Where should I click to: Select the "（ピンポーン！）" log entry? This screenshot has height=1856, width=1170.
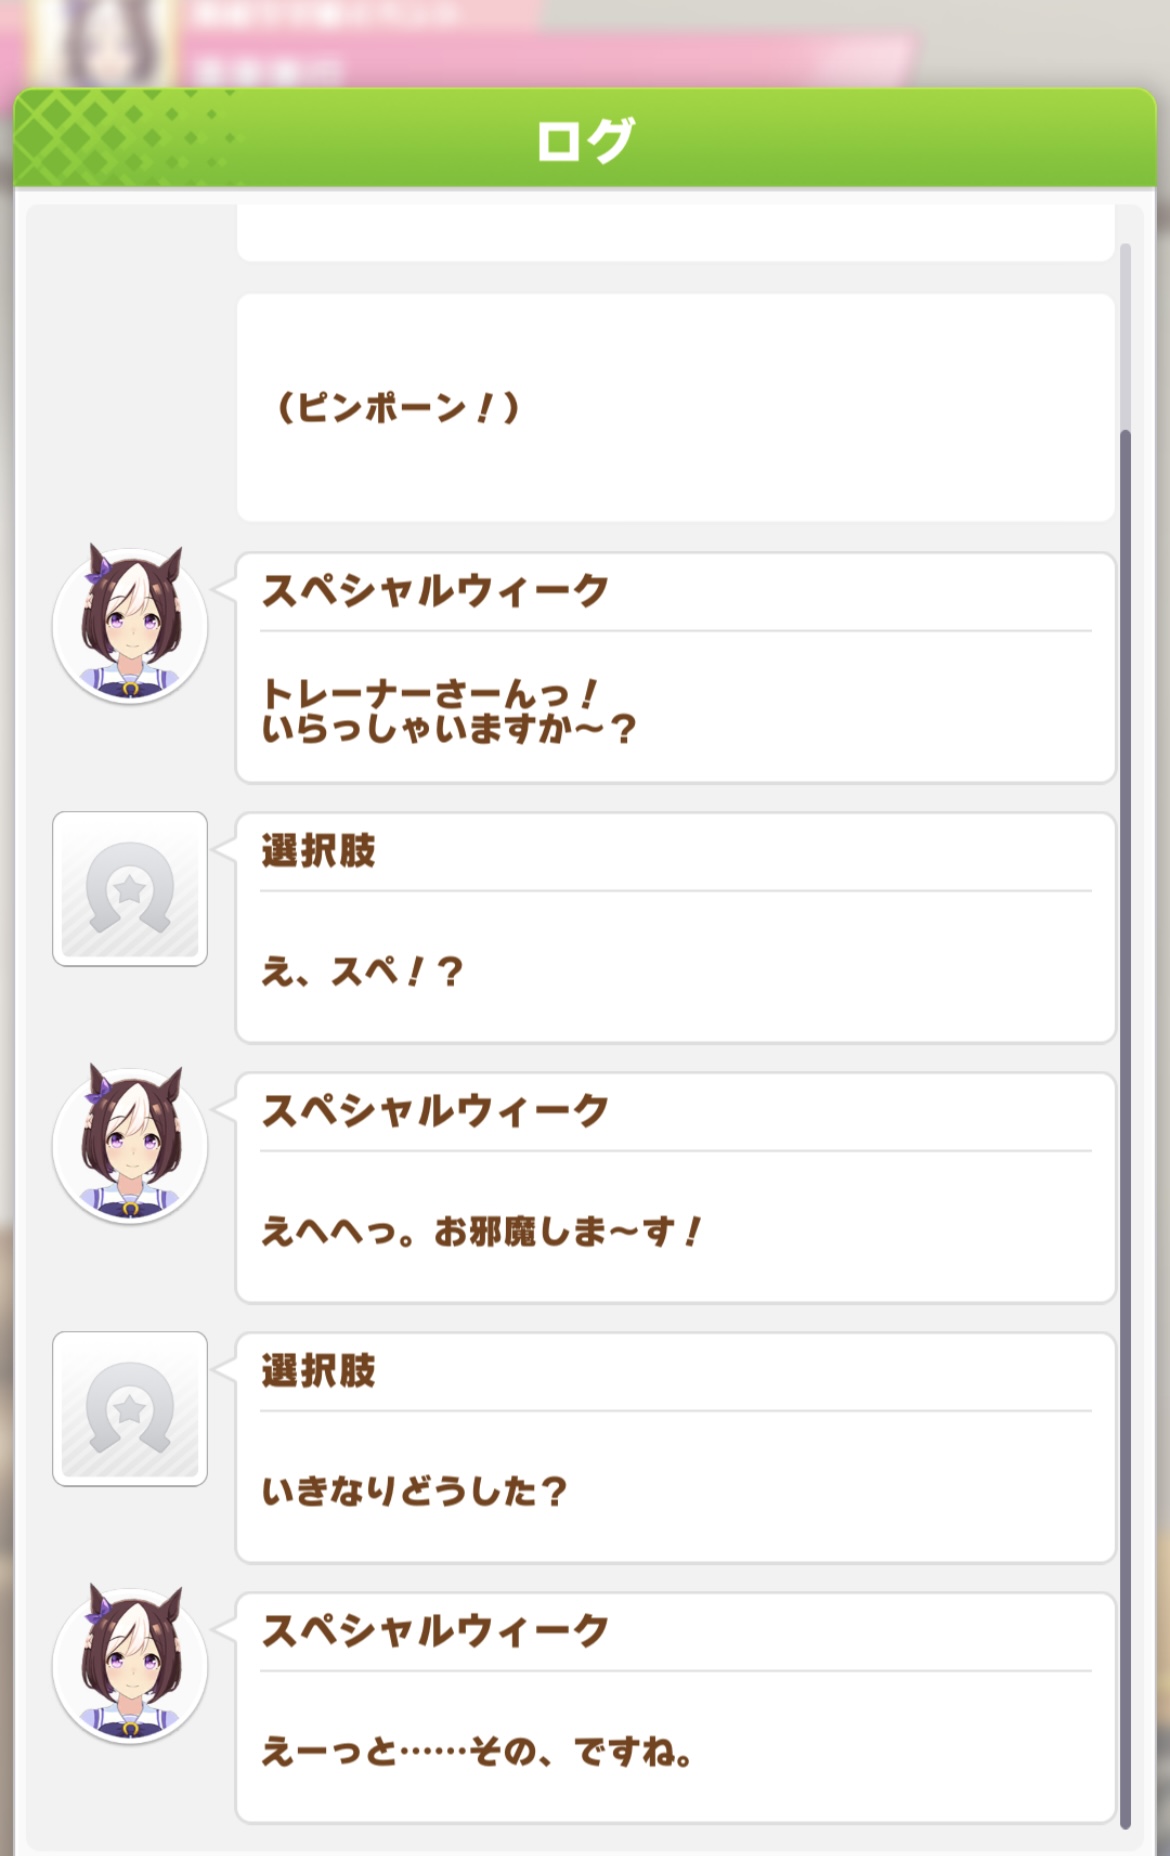click(398, 408)
